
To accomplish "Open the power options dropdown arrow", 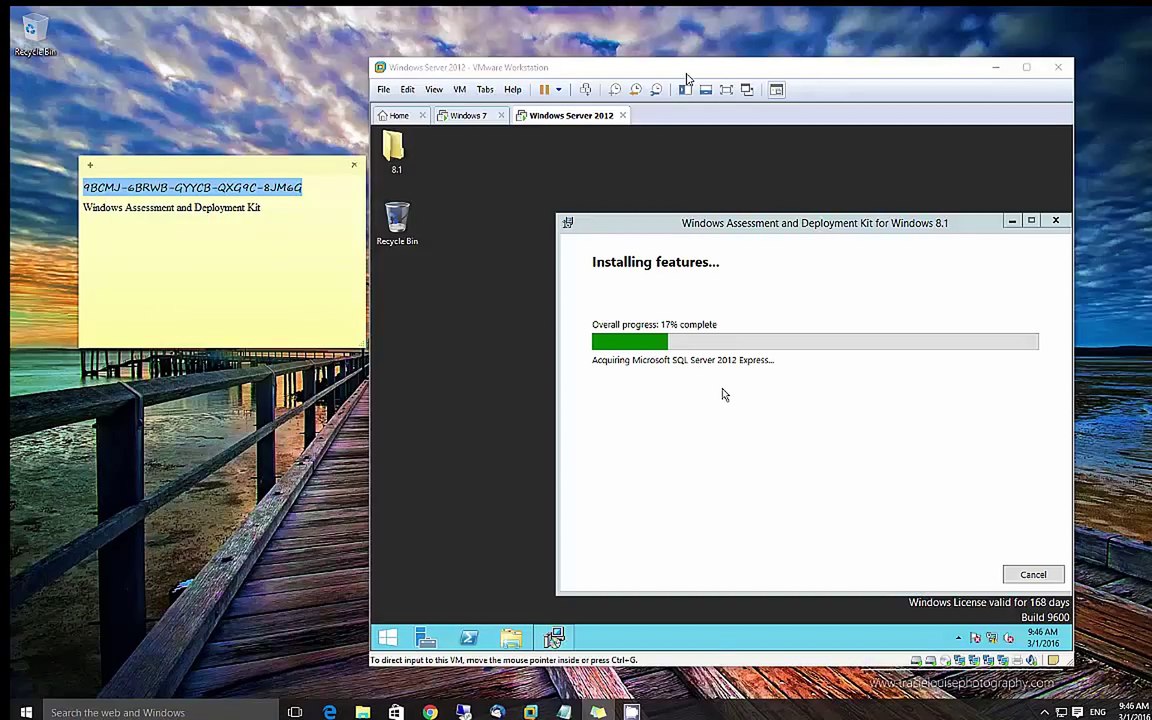I will [558, 90].
